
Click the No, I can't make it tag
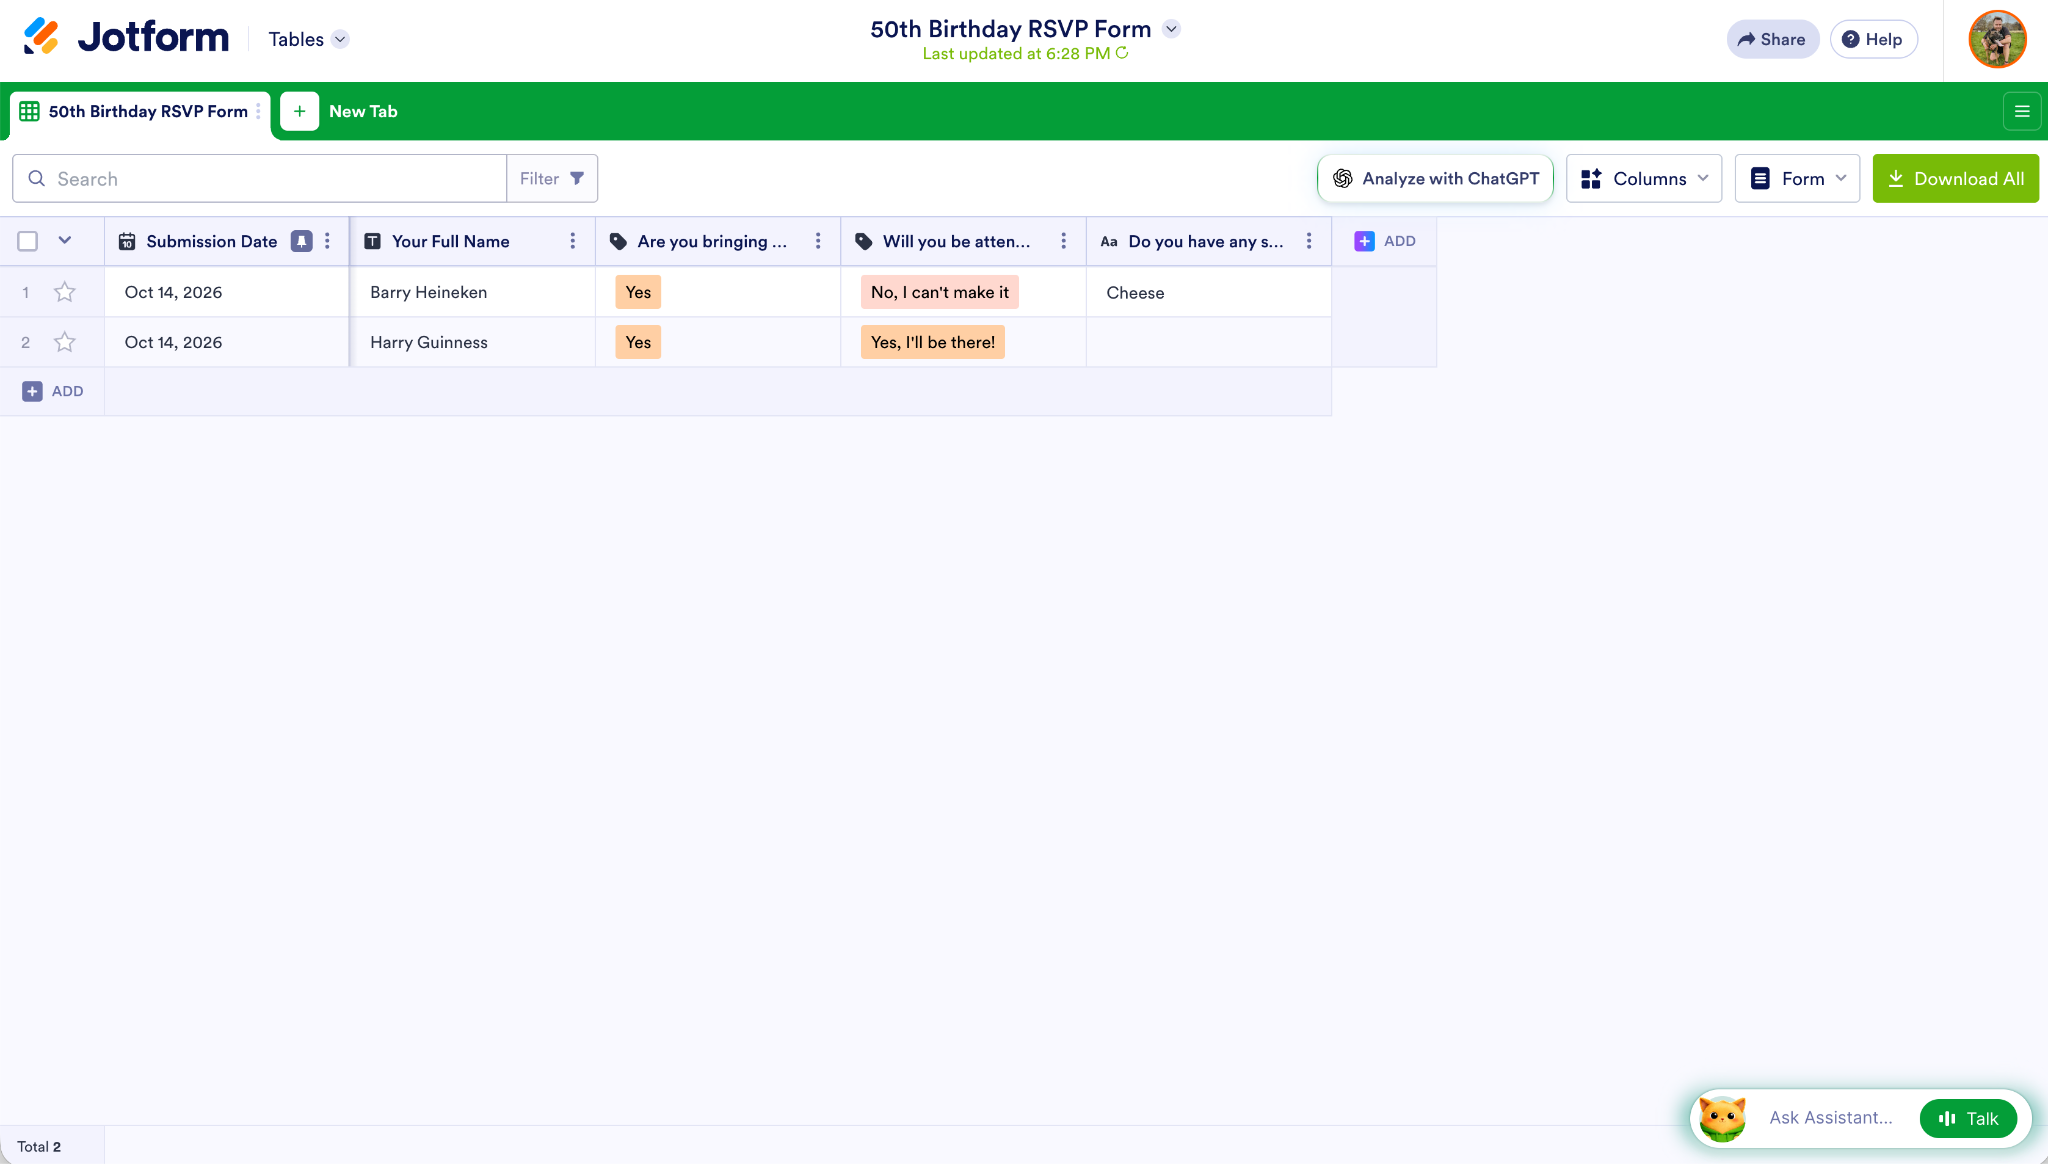(x=940, y=292)
